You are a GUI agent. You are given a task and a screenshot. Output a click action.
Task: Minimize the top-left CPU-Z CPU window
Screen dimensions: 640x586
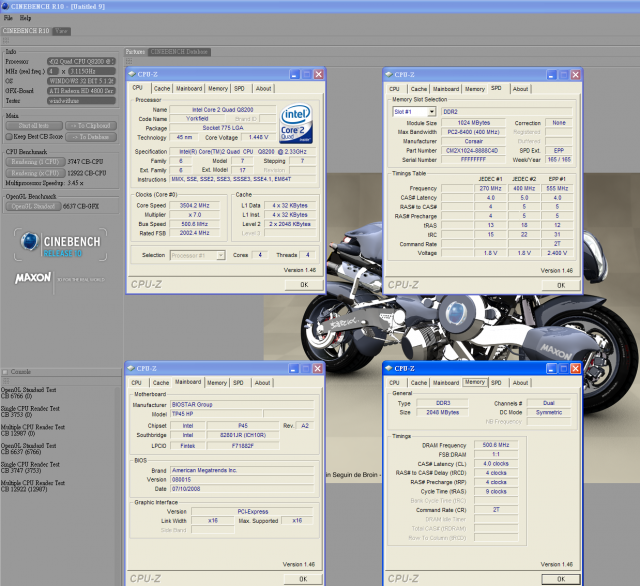point(295,74)
